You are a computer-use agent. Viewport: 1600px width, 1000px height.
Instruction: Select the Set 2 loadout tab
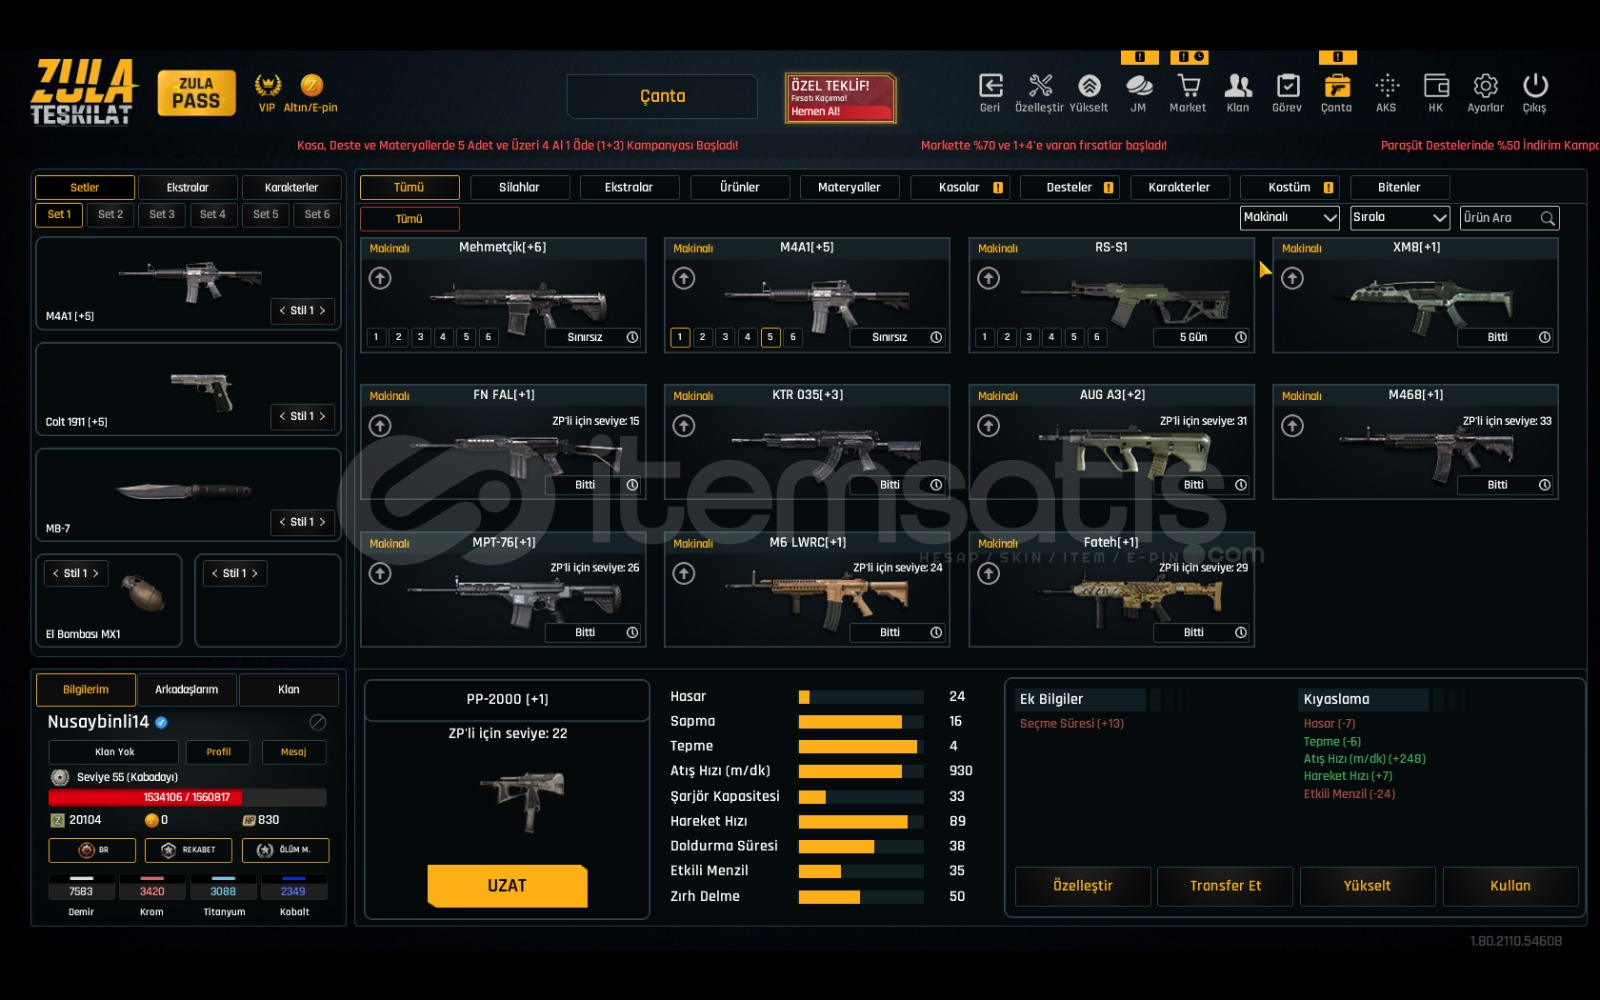tap(110, 215)
